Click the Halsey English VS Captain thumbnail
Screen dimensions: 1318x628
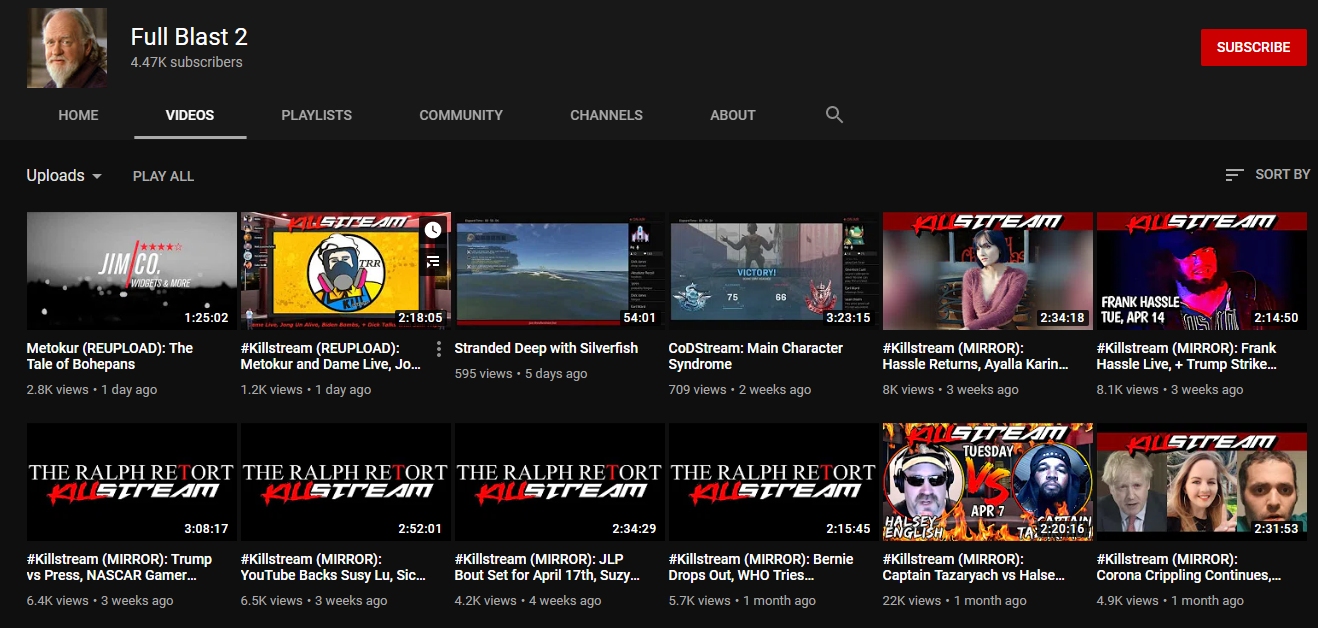[988, 481]
